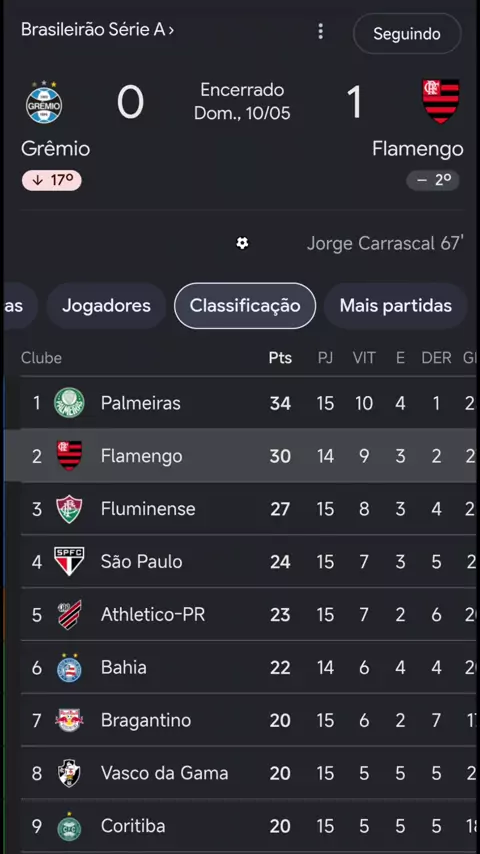Tap the Grêmio 17º position badge
This screenshot has height=854, width=480.
[52, 180]
